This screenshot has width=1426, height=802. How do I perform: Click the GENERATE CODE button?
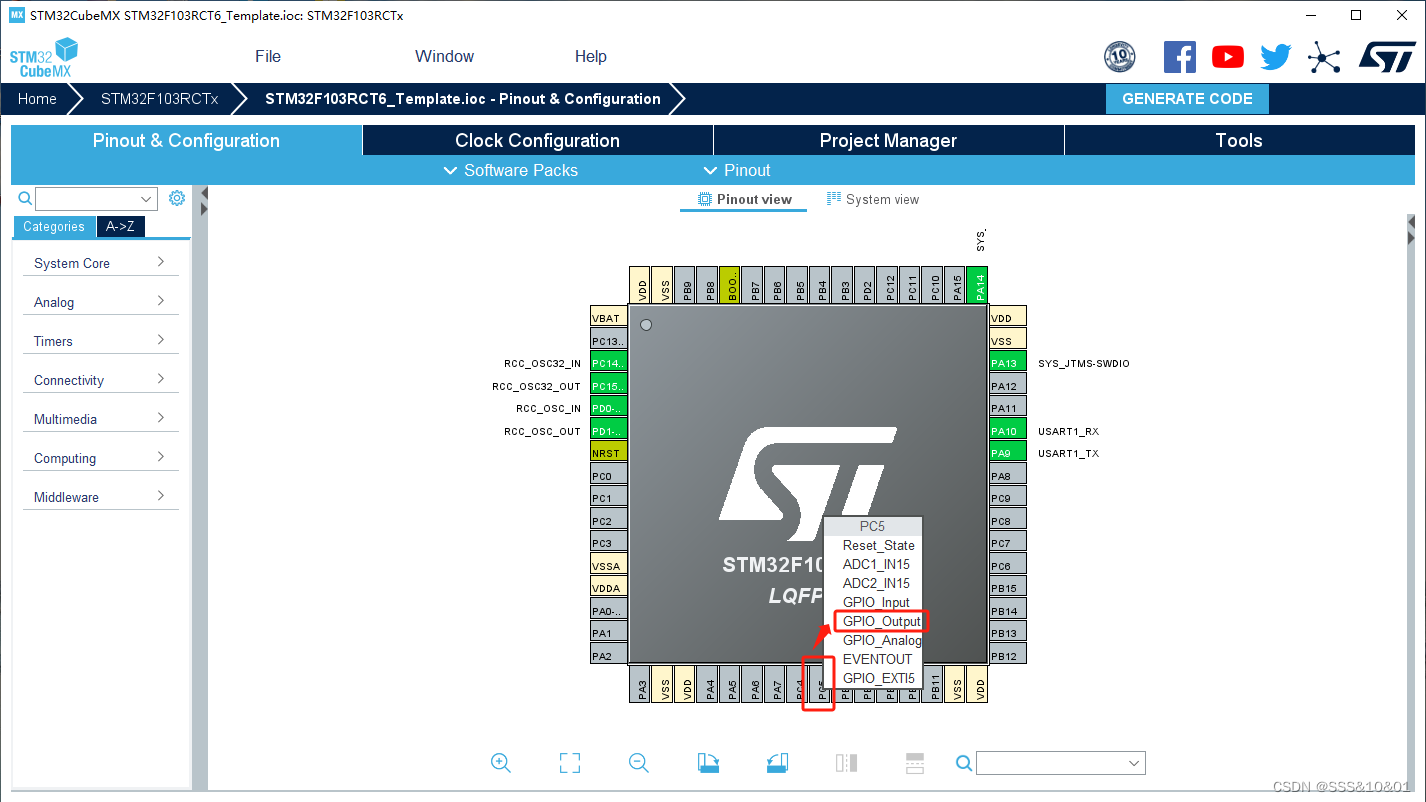[x=1187, y=98]
